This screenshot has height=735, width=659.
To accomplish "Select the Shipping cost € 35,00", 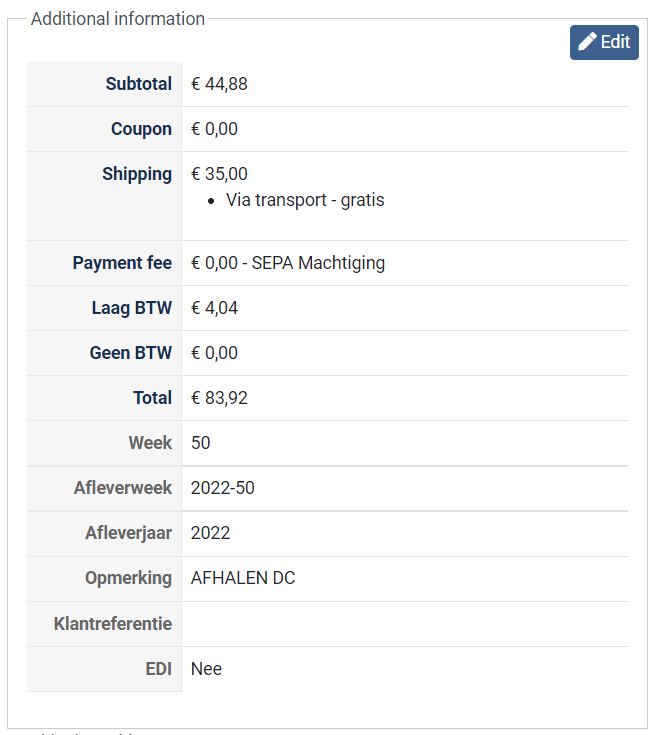I will (219, 174).
